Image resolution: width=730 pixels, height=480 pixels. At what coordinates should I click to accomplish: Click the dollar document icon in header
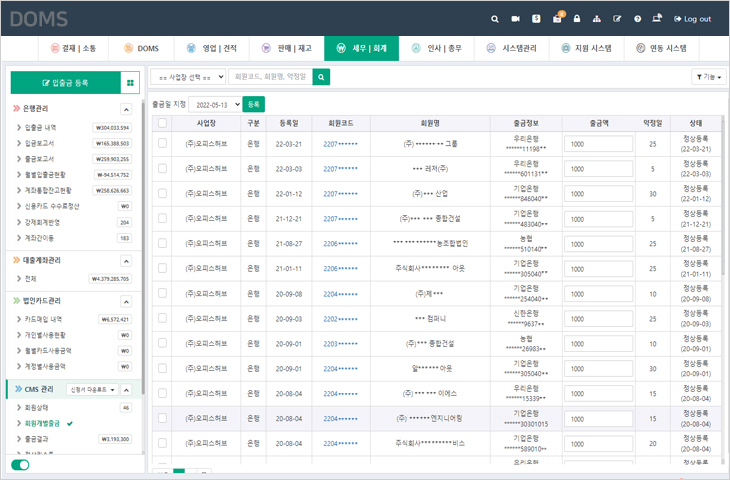536,19
